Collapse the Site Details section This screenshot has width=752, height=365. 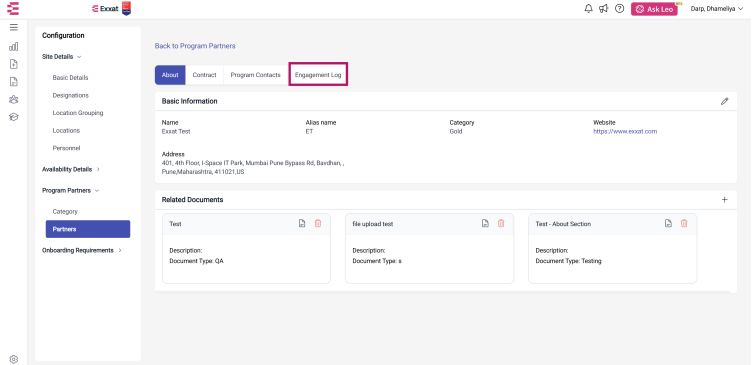tap(62, 57)
